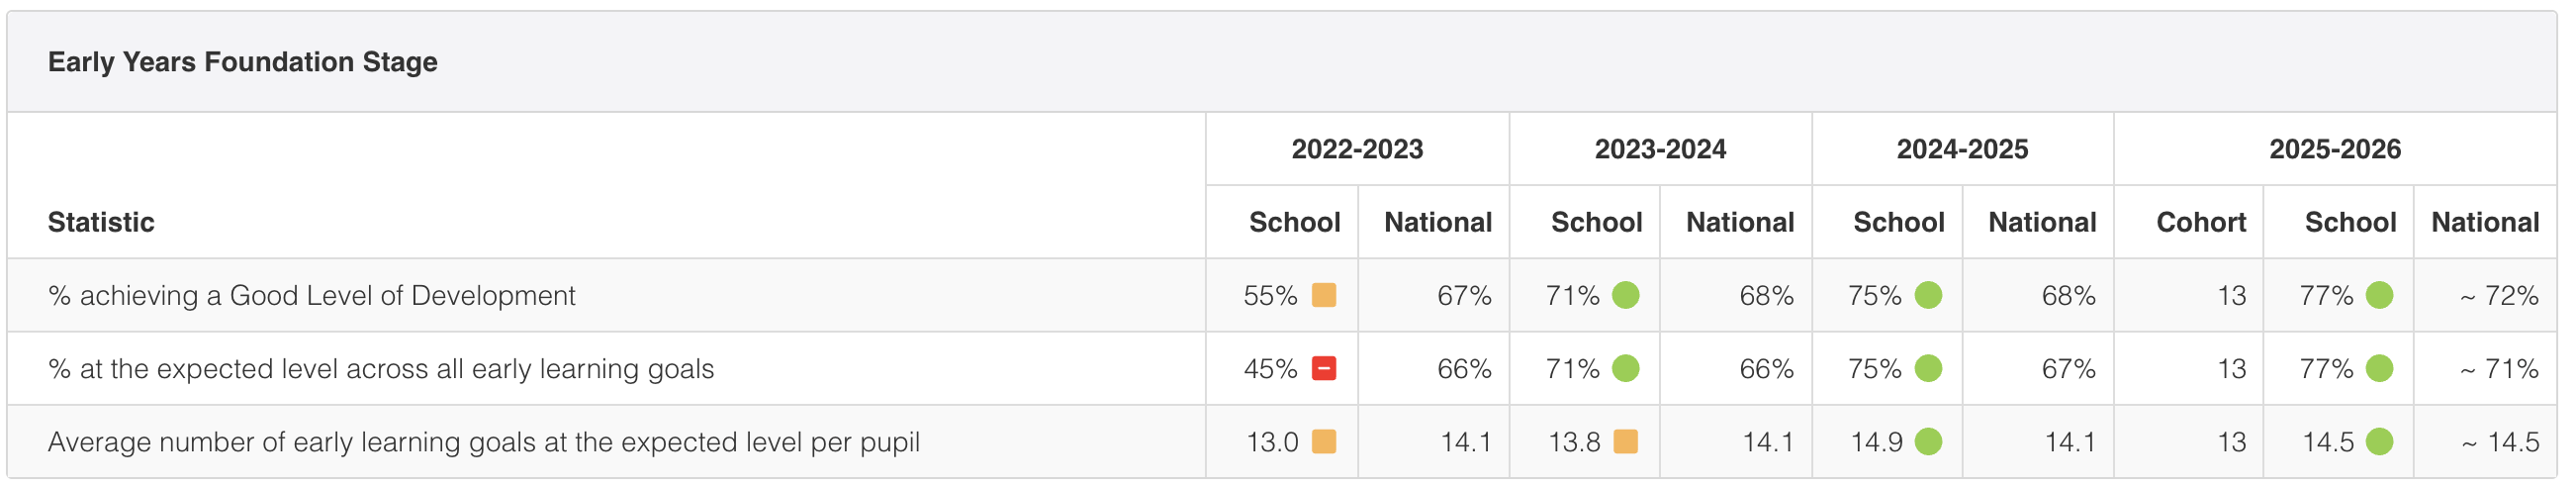Click orange square beside 13.8 in 2023-2024
The image size is (2576, 487).
[x=1625, y=442]
